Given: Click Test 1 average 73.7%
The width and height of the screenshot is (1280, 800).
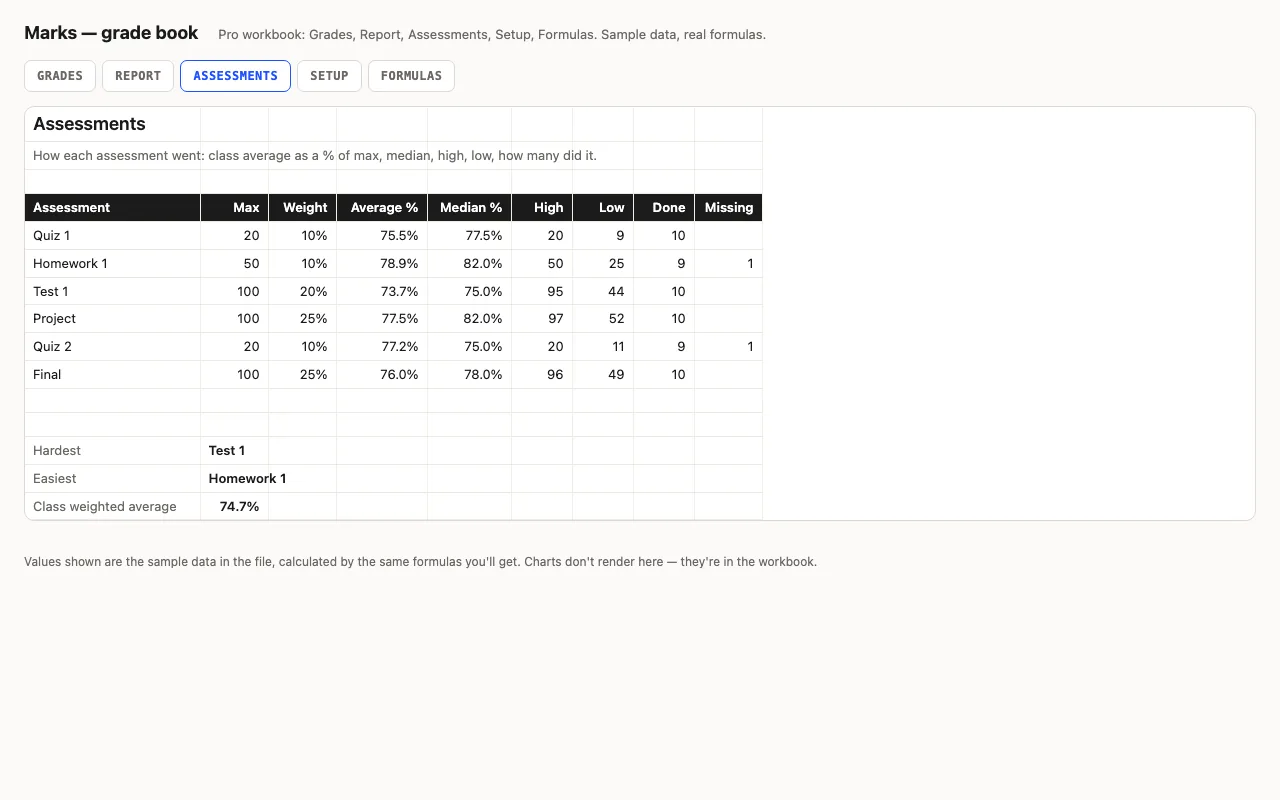Looking at the screenshot, I should click(x=382, y=292).
